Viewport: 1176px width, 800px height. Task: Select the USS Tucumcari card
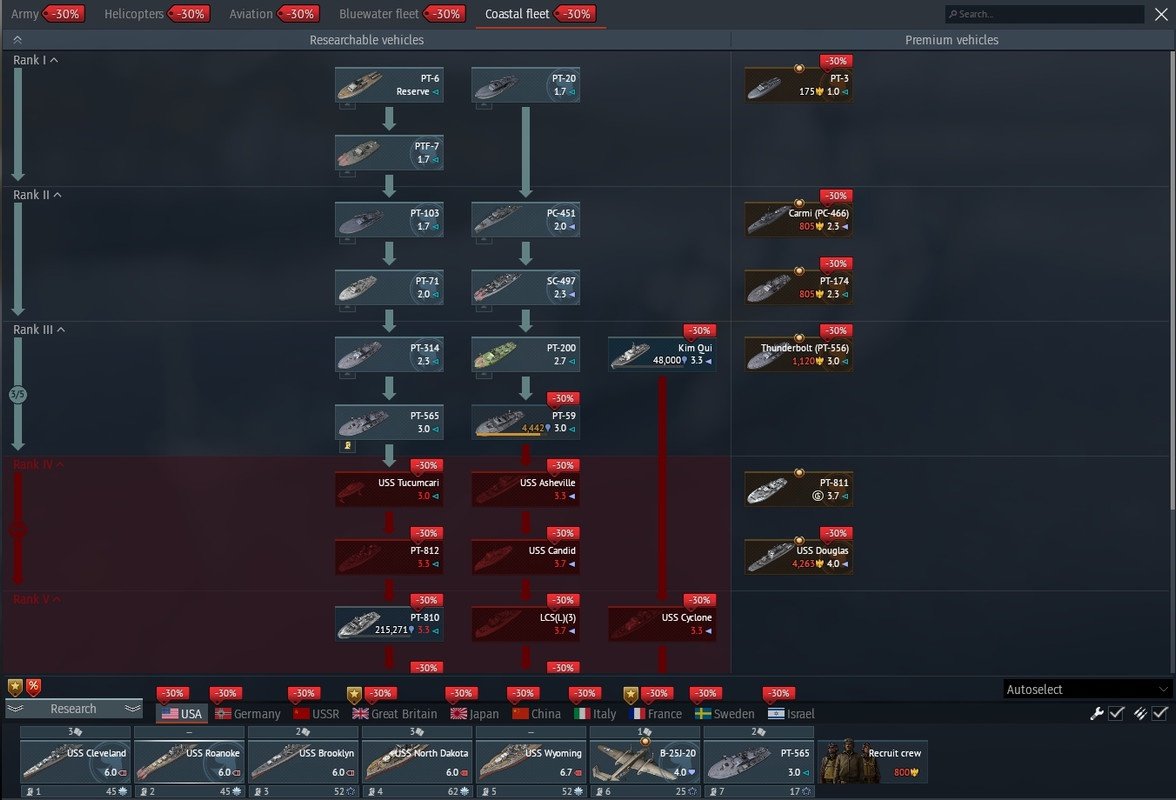pyautogui.click(x=389, y=490)
